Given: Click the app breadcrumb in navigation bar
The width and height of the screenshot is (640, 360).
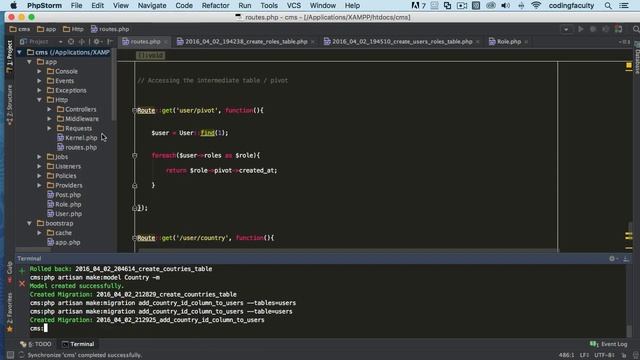Looking at the screenshot, I should pyautogui.click(x=47, y=29).
